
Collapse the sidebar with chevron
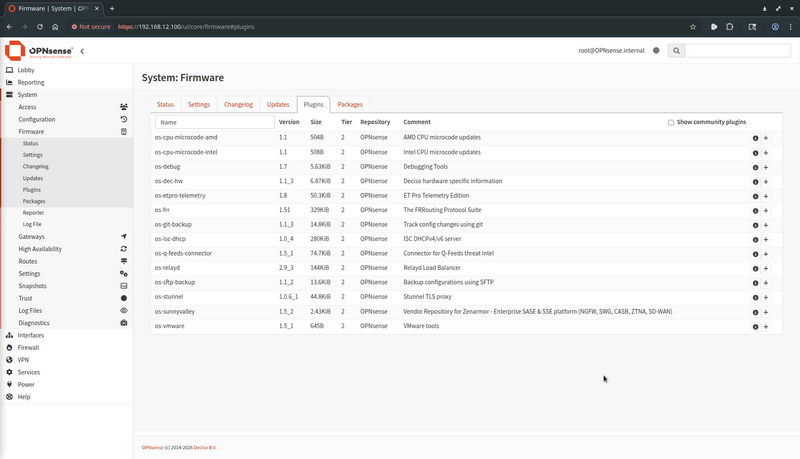click(82, 51)
